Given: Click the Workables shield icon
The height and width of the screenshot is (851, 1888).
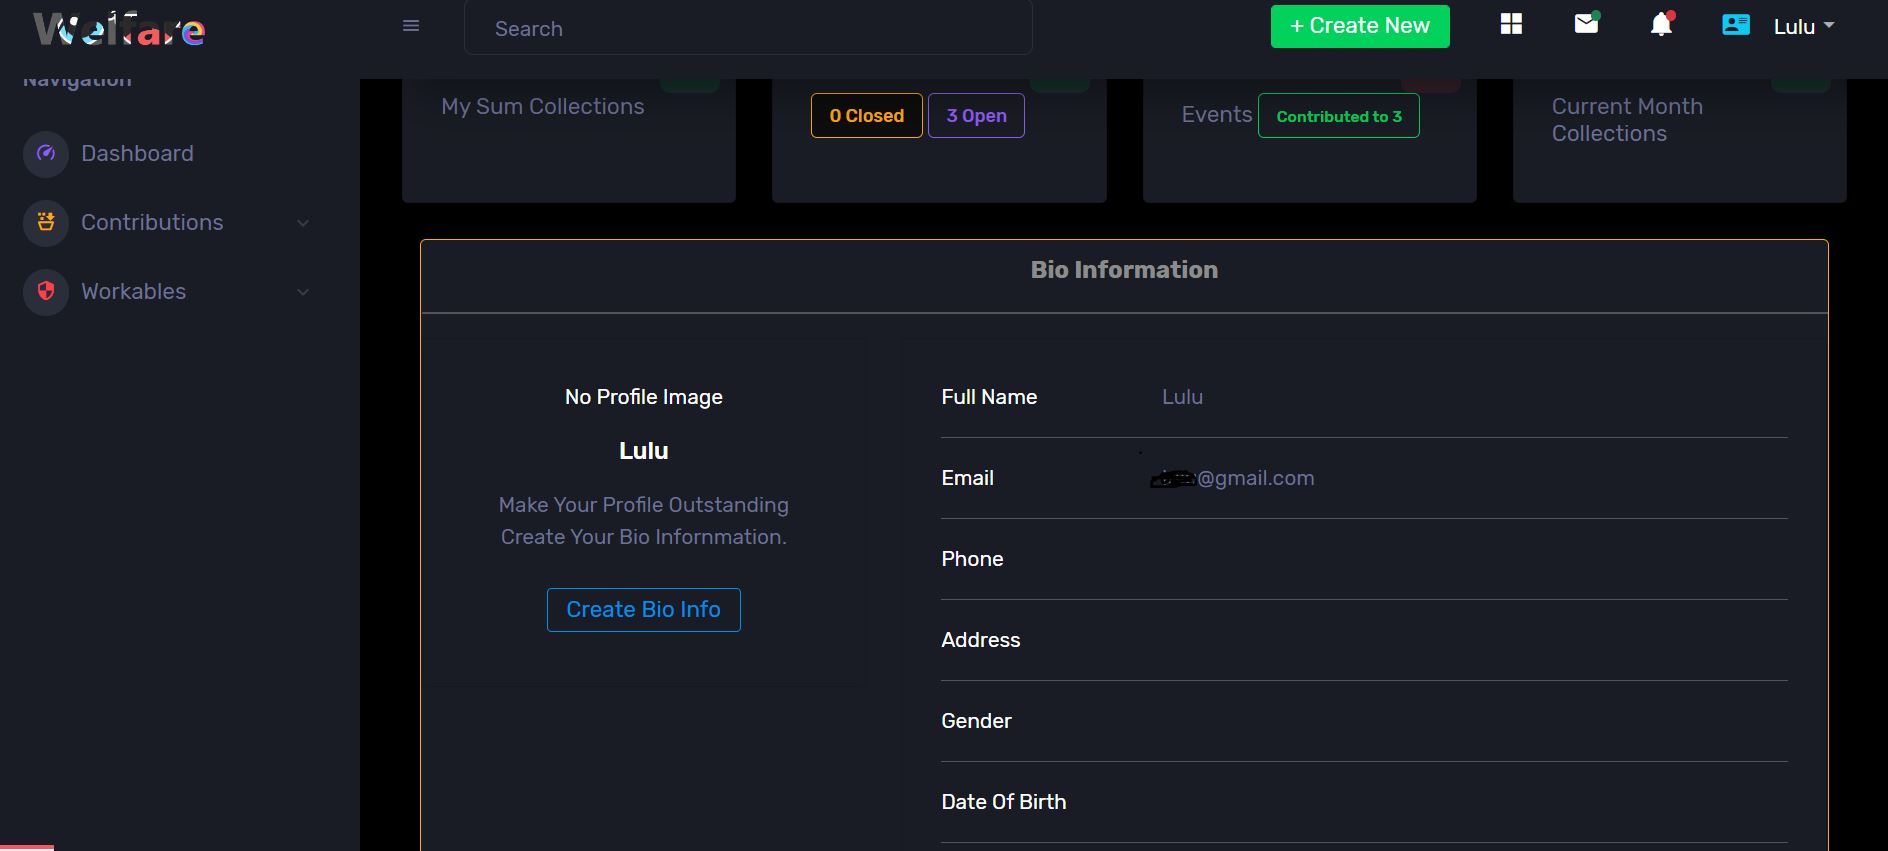Looking at the screenshot, I should coord(46,292).
